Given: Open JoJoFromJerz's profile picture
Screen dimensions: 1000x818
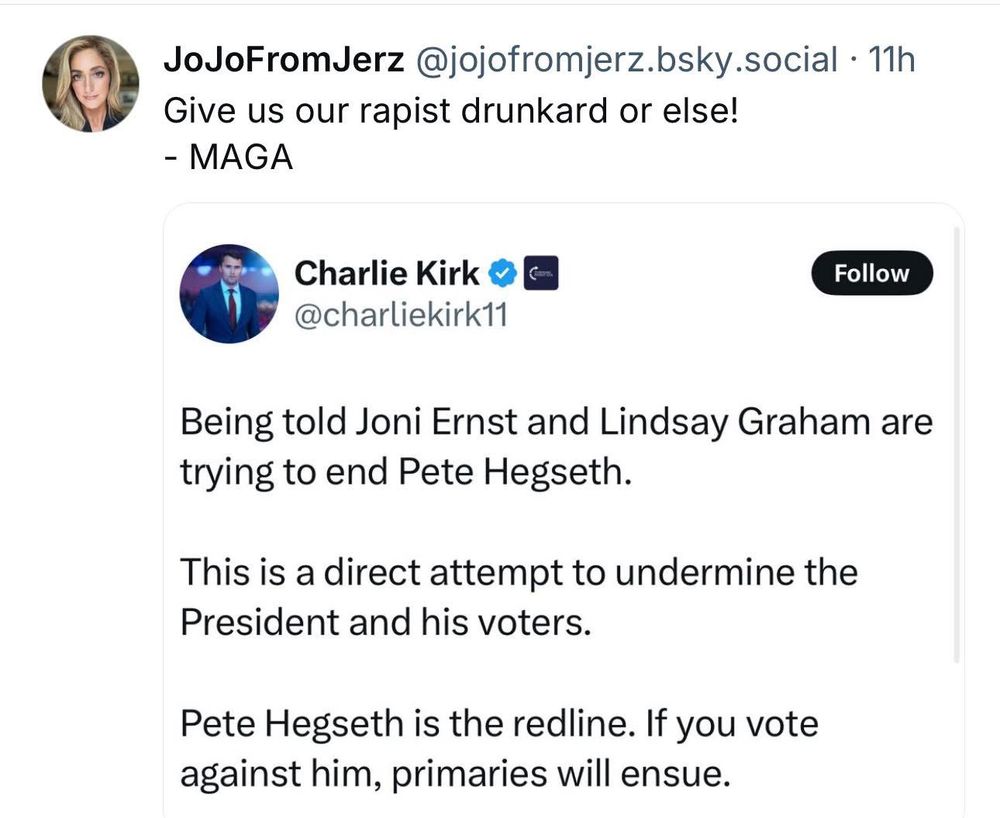Looking at the screenshot, I should pos(90,84).
